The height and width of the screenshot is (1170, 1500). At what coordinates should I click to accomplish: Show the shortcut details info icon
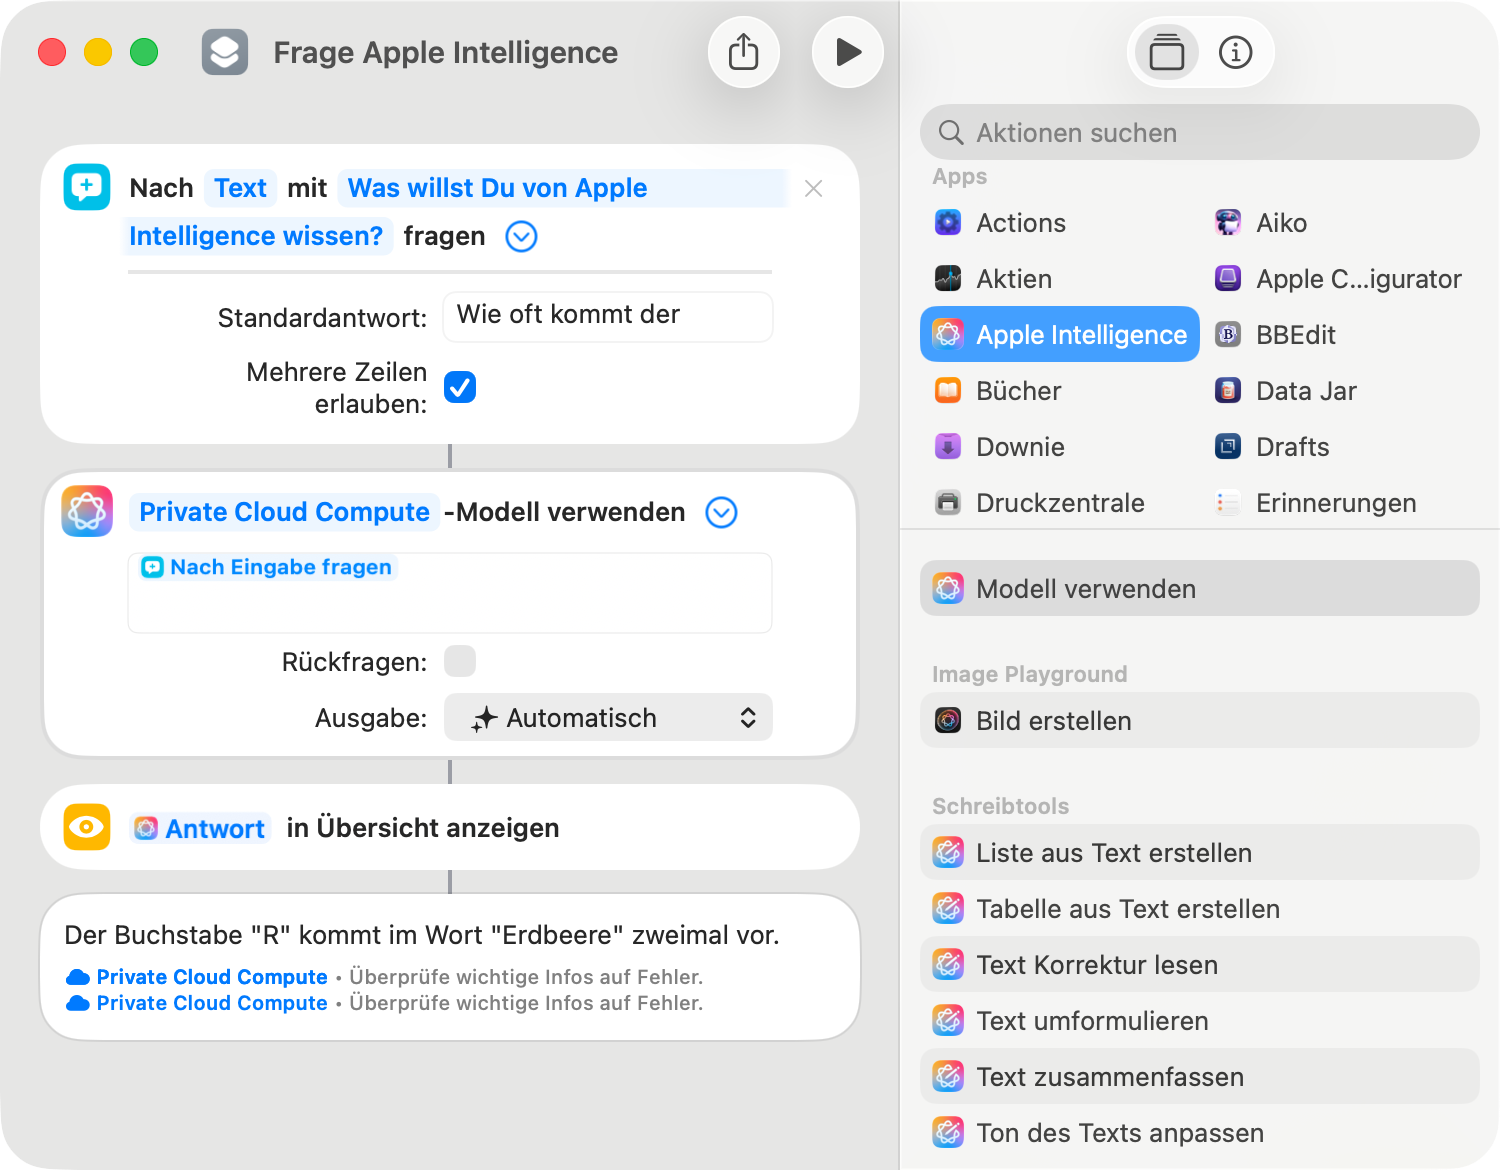tap(1236, 52)
